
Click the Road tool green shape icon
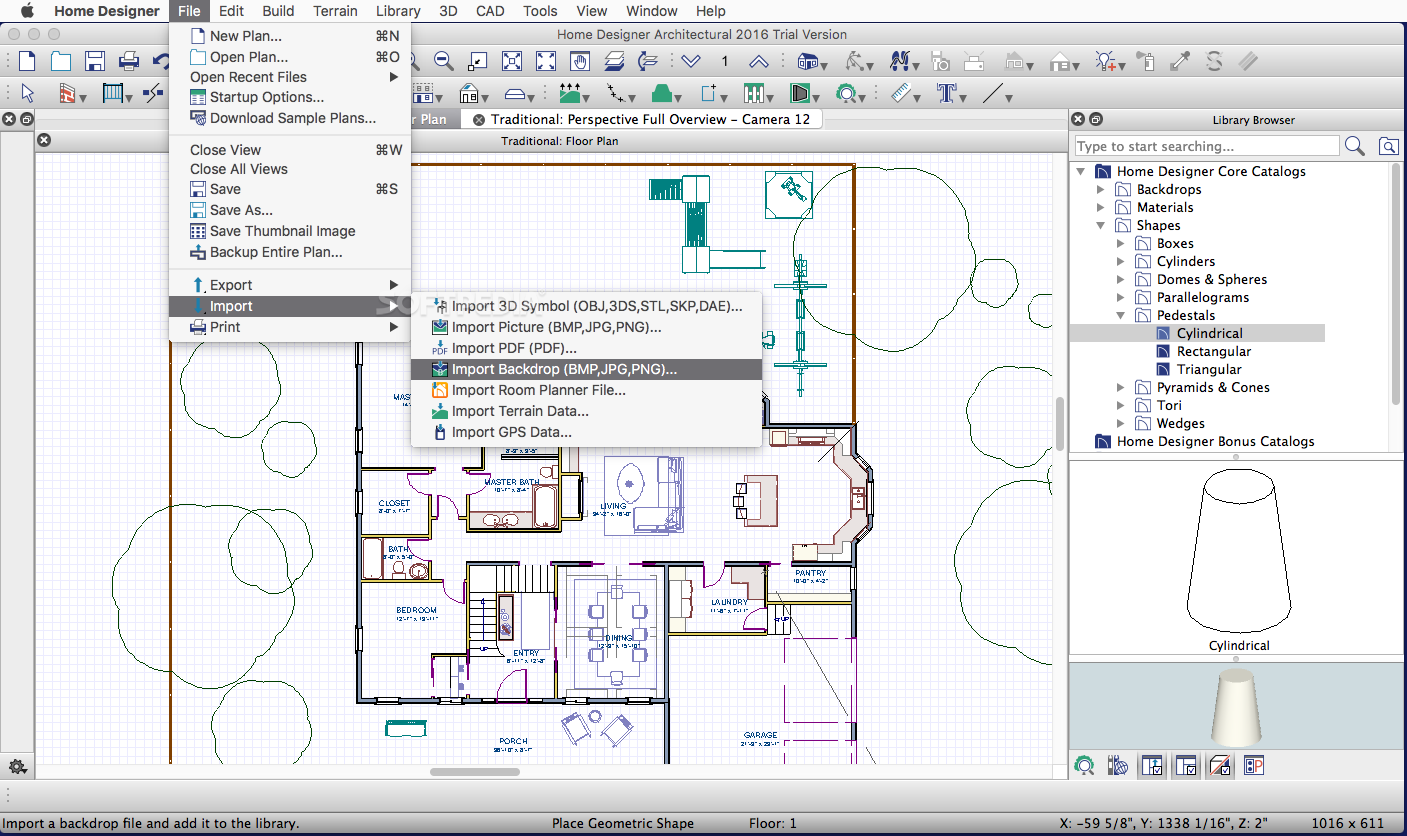(x=660, y=94)
